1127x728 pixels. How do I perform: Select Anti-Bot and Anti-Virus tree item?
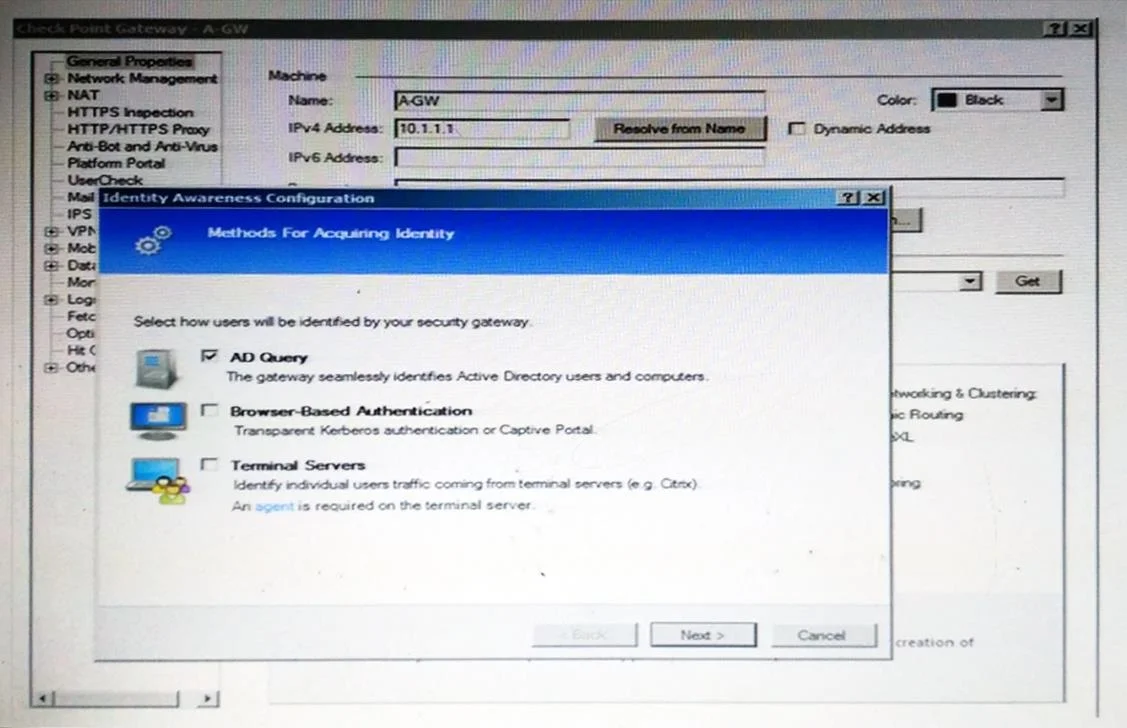142,146
